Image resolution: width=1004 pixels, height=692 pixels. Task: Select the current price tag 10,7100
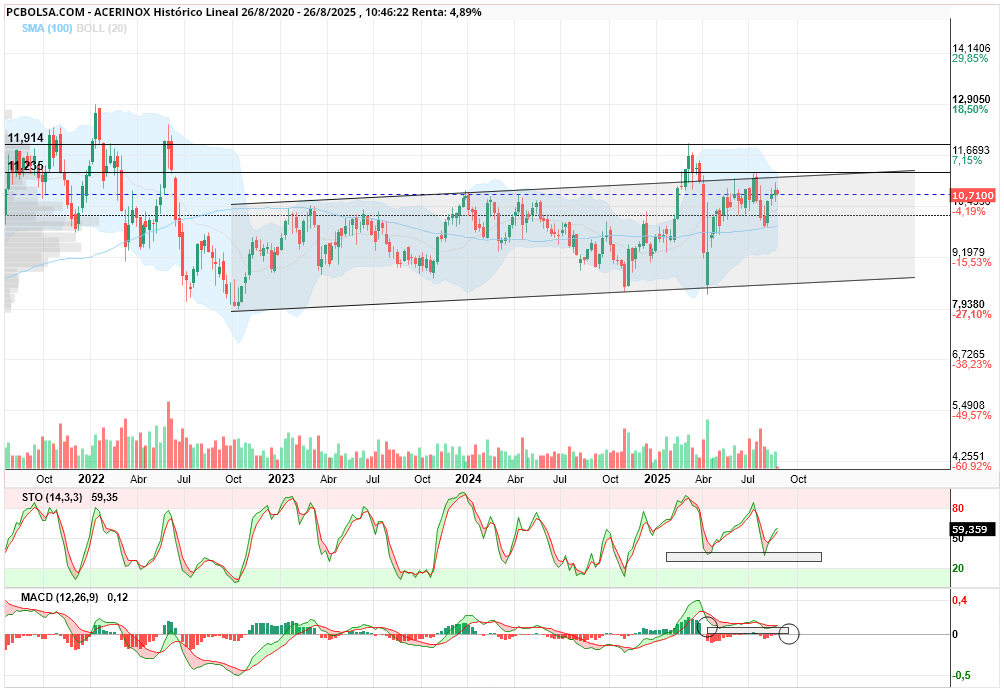pyautogui.click(x=973, y=195)
